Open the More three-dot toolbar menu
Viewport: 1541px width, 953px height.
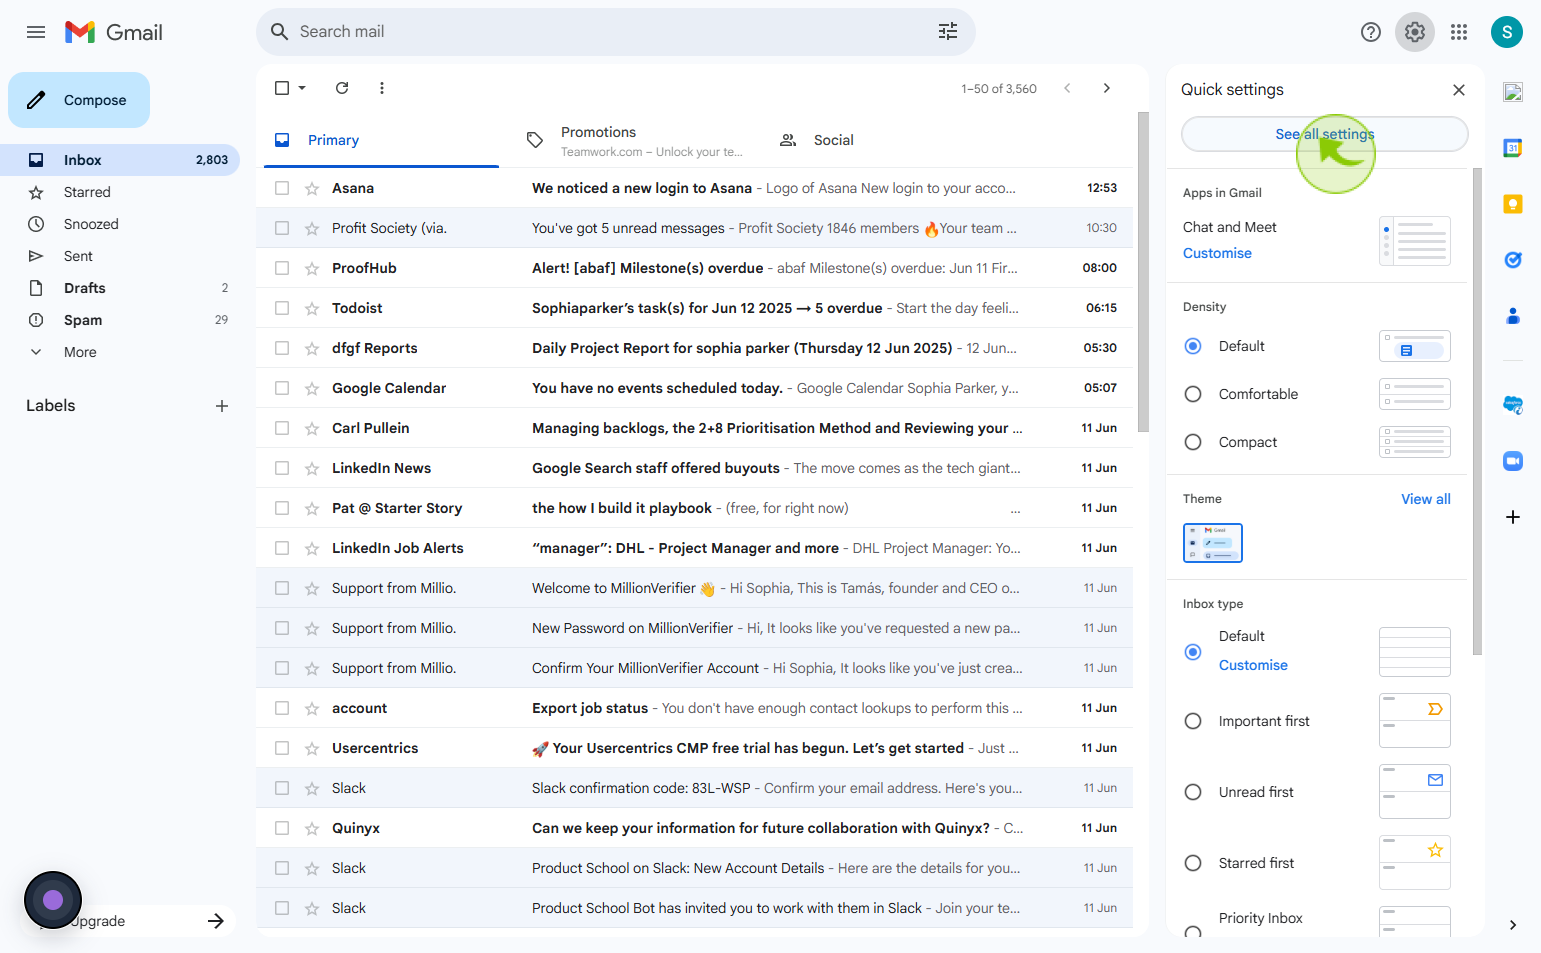tap(382, 88)
